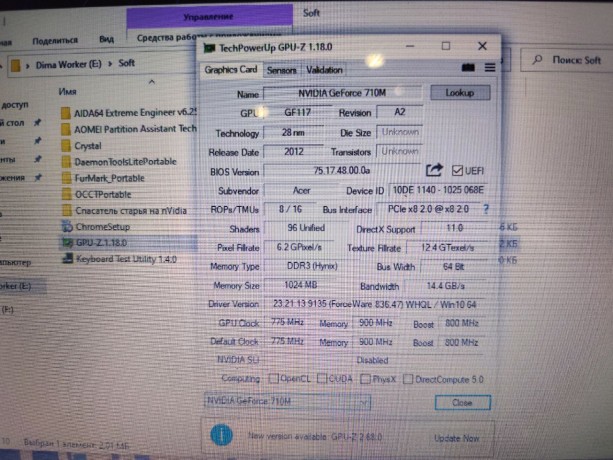Click the ChromeSetup file icon
The image size is (613, 460).
tap(67, 227)
